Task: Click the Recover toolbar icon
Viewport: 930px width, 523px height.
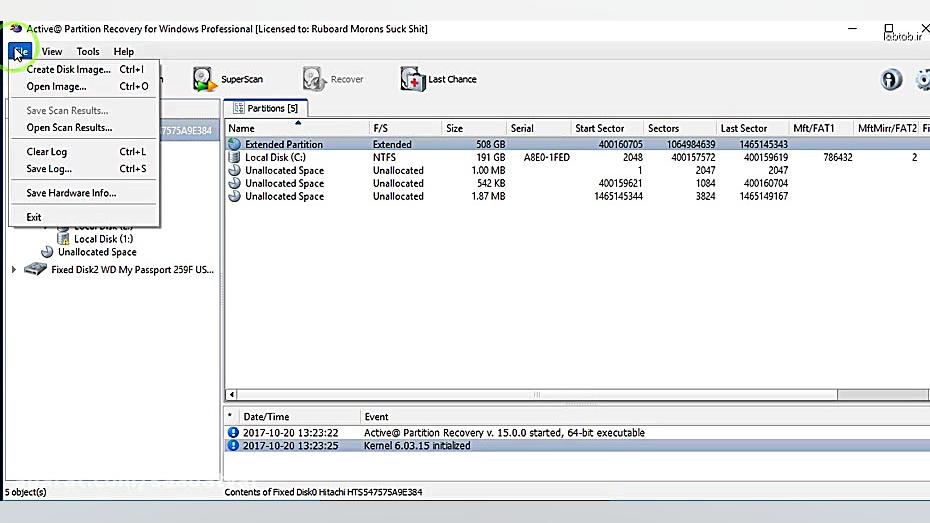Action: click(314, 79)
